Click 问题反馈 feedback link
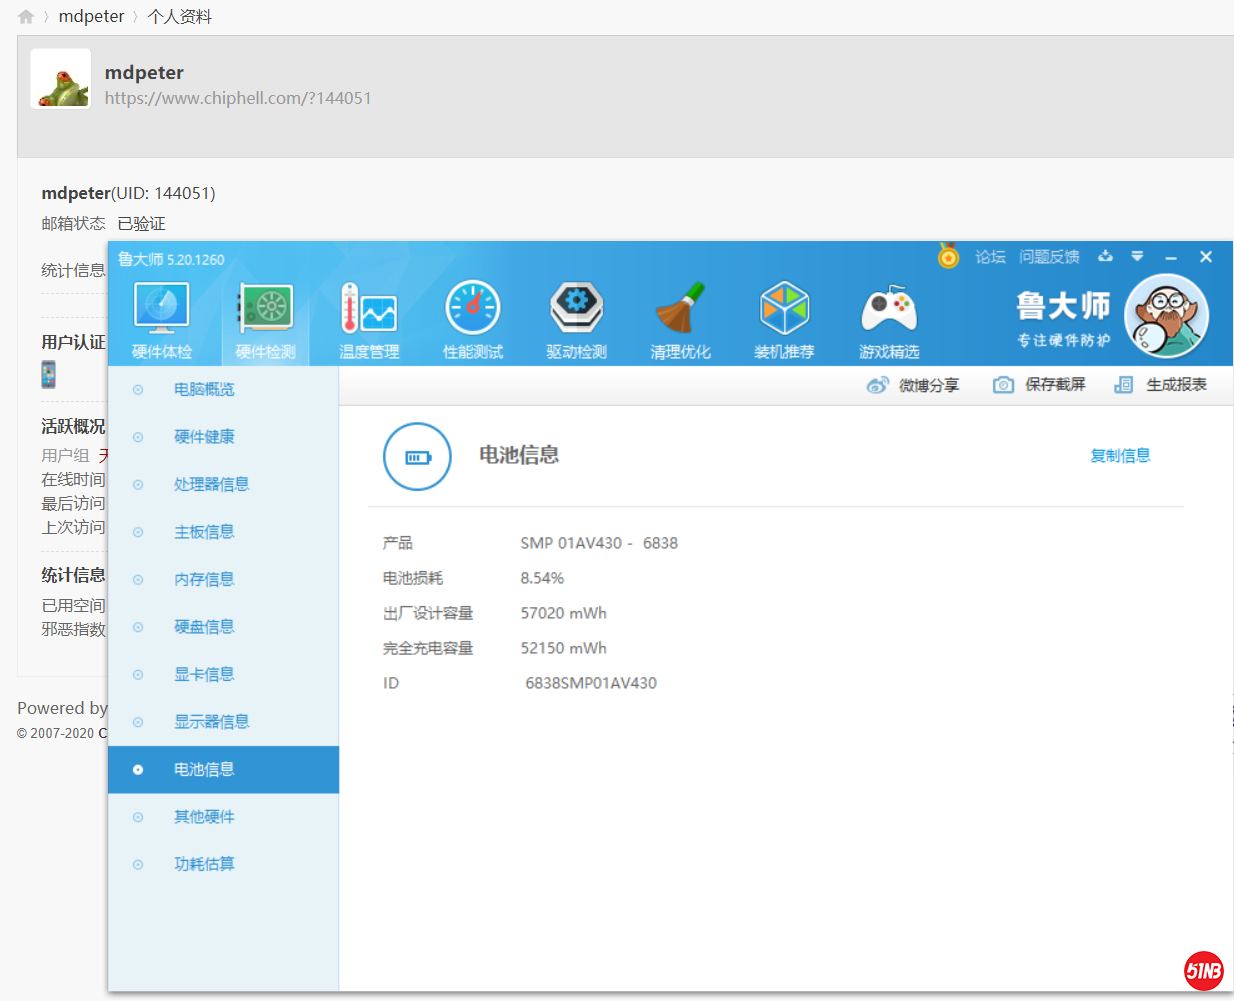Image resolution: width=1234 pixels, height=1001 pixels. point(1049,257)
